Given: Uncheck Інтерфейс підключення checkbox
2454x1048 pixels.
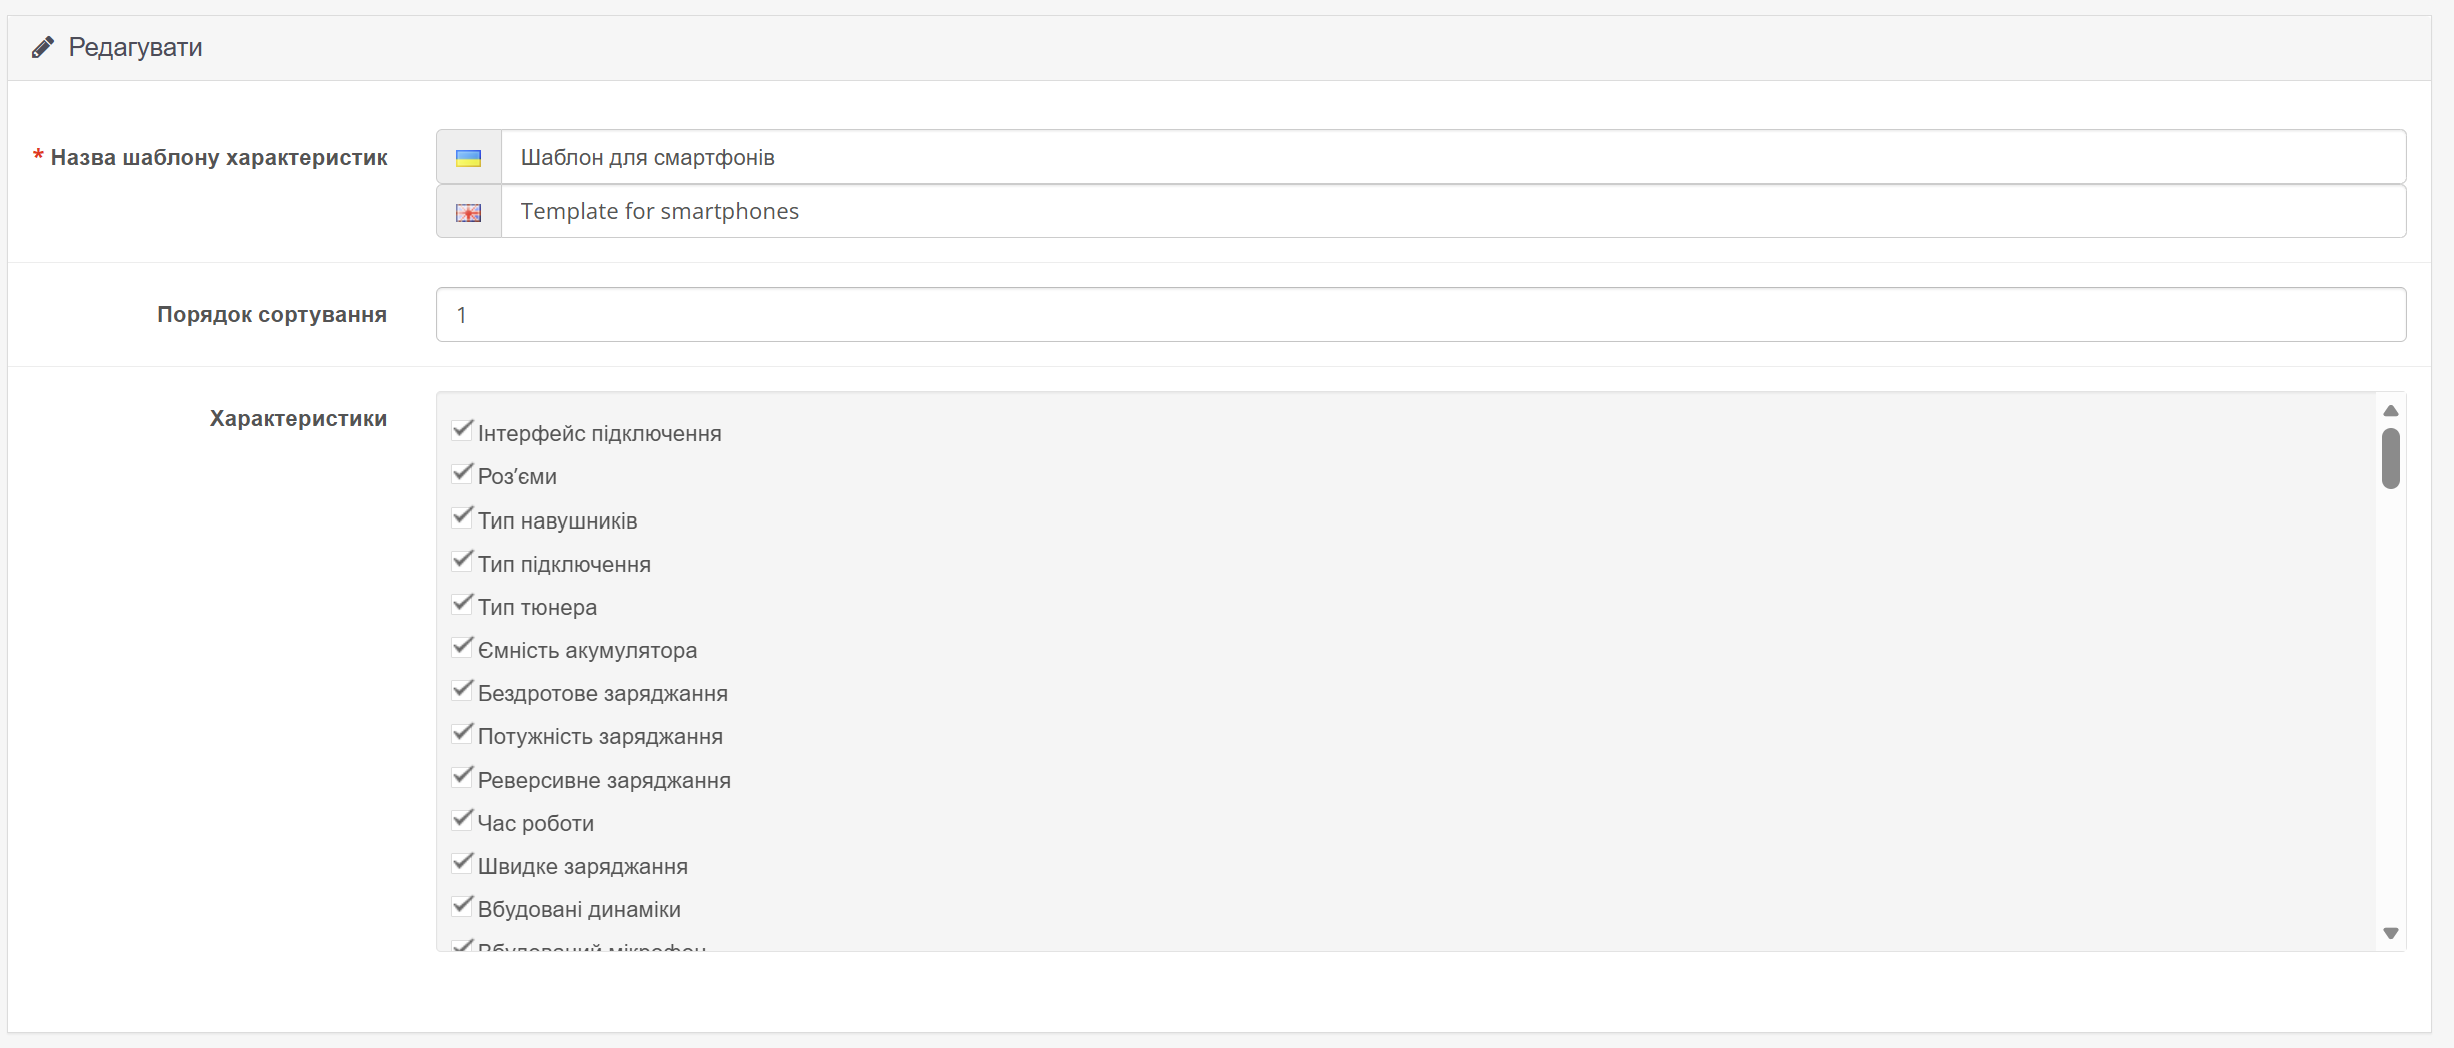Looking at the screenshot, I should coord(462,430).
